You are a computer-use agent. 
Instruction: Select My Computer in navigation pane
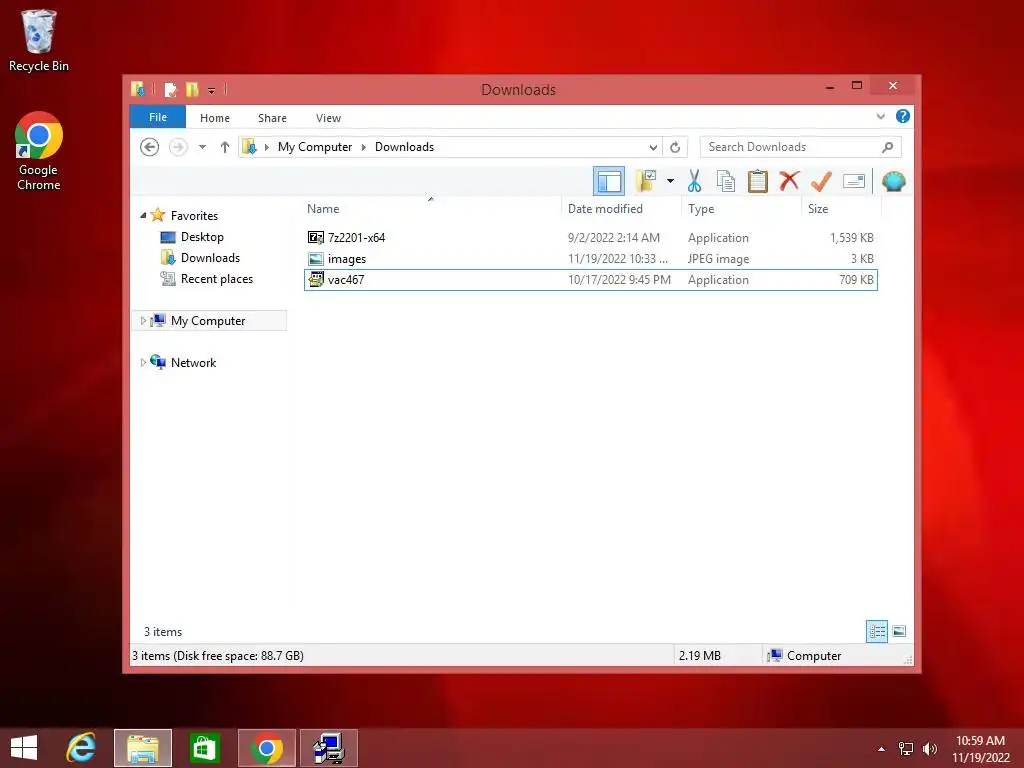coord(208,321)
